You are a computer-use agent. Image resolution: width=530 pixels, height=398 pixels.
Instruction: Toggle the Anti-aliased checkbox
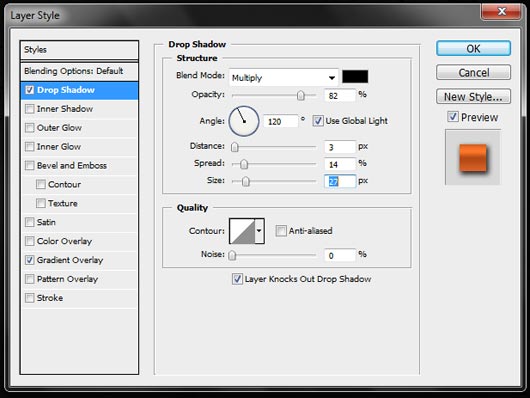pos(281,231)
